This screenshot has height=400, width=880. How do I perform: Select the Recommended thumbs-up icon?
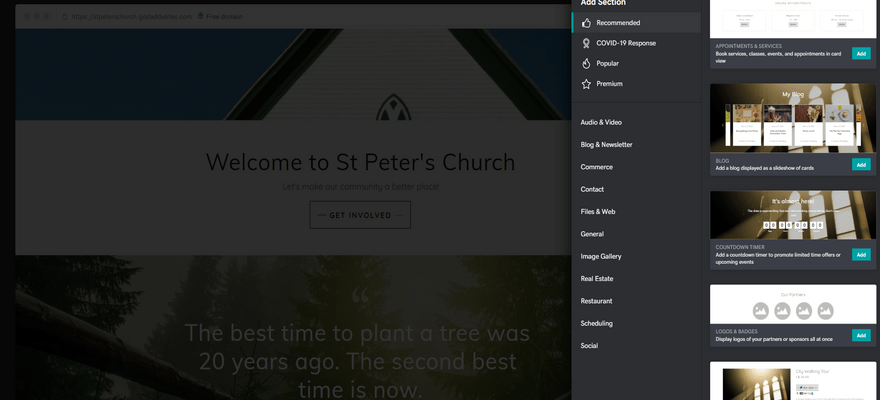coord(586,23)
